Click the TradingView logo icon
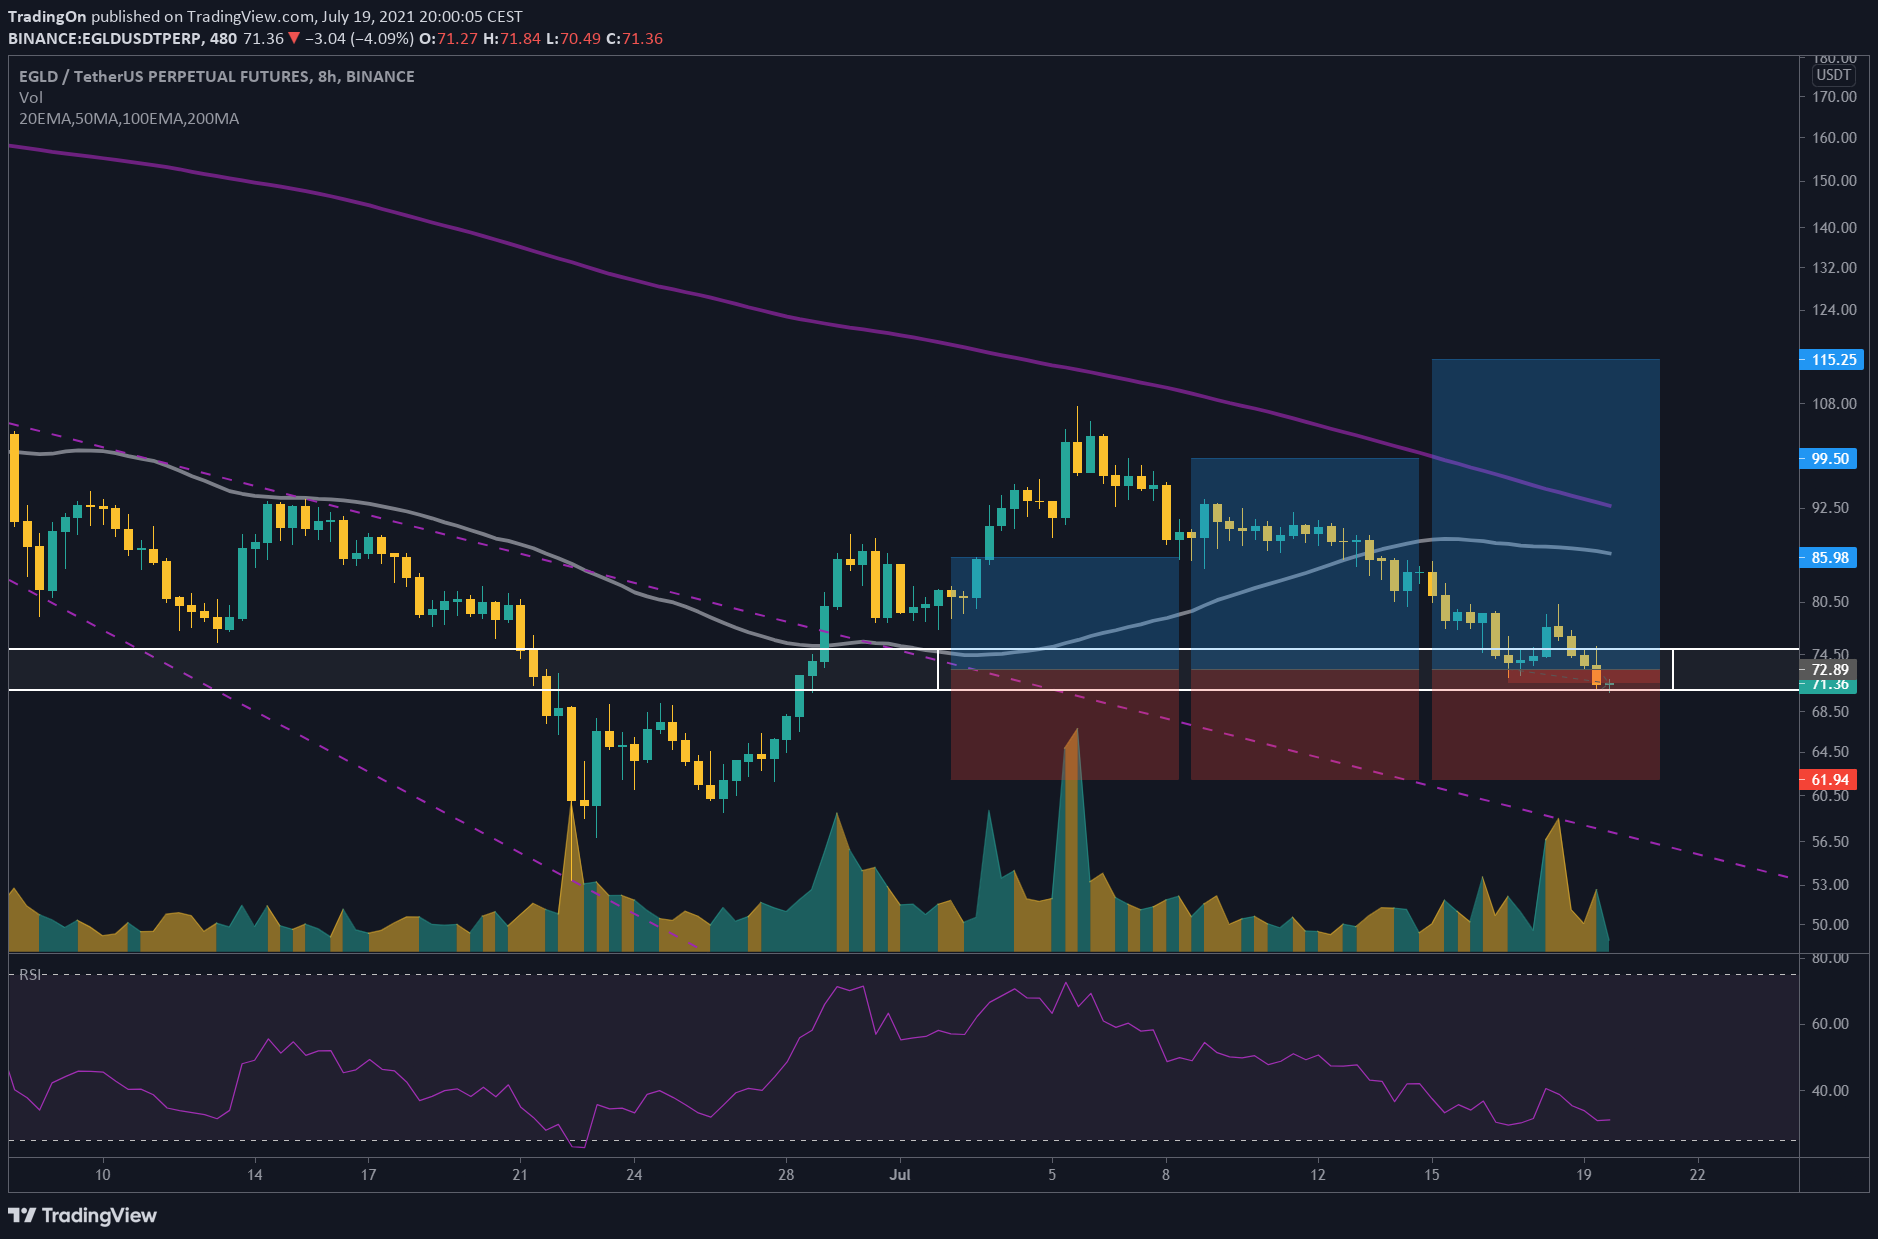1878x1239 pixels. pyautogui.click(x=22, y=1215)
